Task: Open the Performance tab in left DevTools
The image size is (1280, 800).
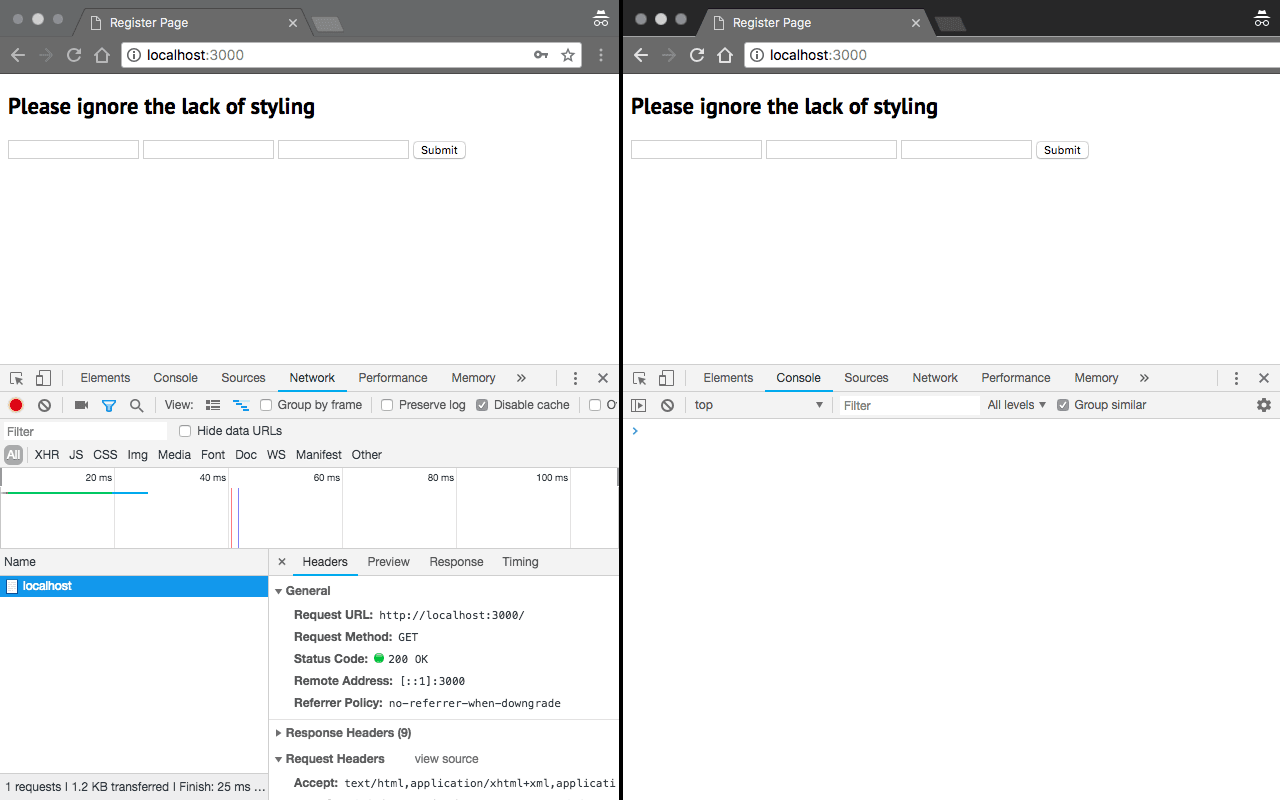Action: click(393, 378)
